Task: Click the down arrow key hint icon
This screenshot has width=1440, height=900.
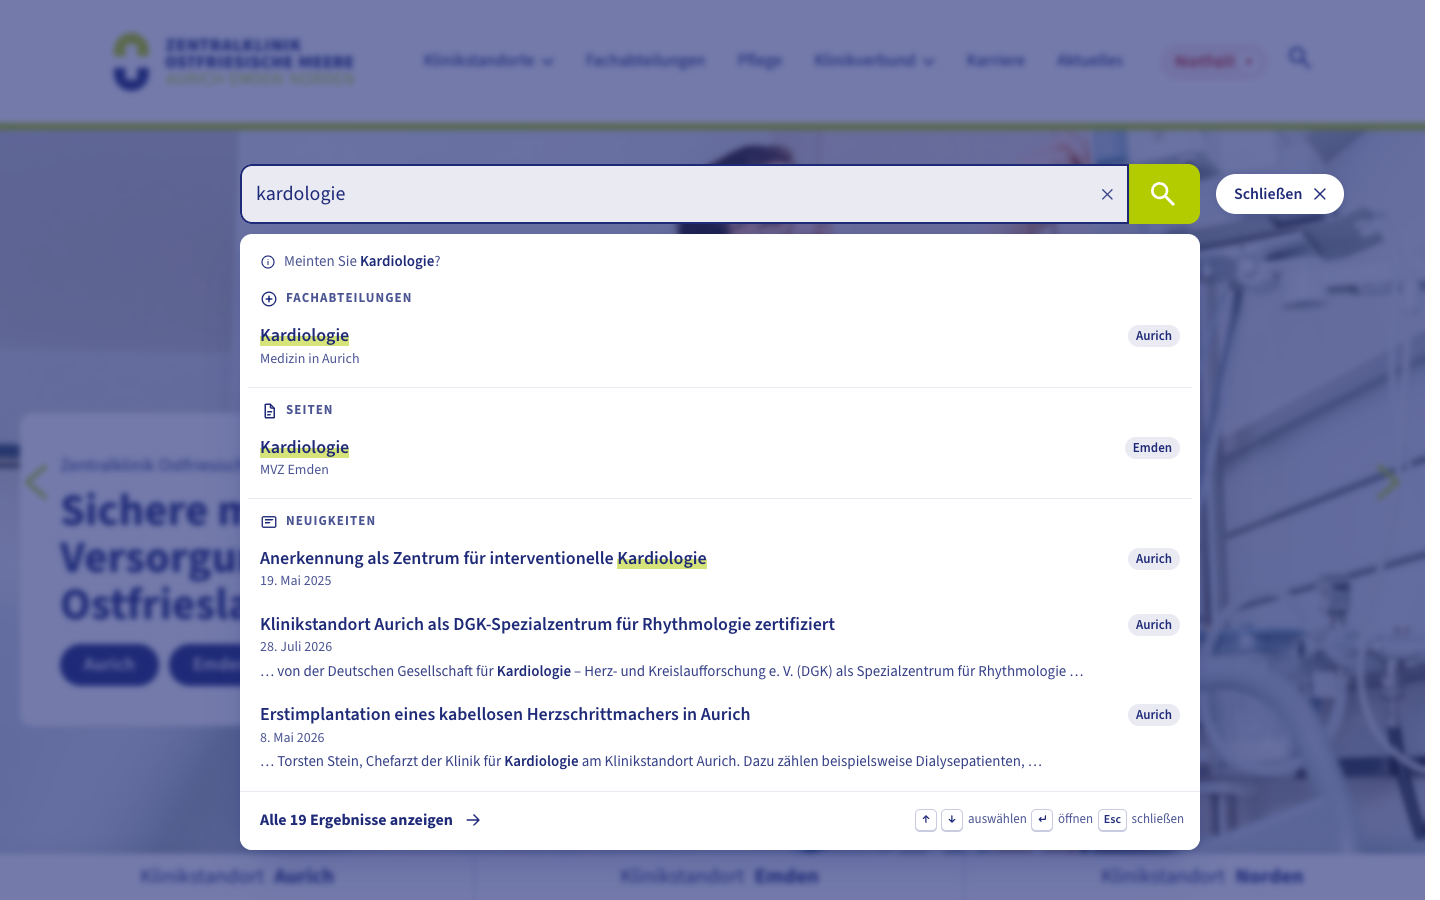Action: pyautogui.click(x=952, y=820)
